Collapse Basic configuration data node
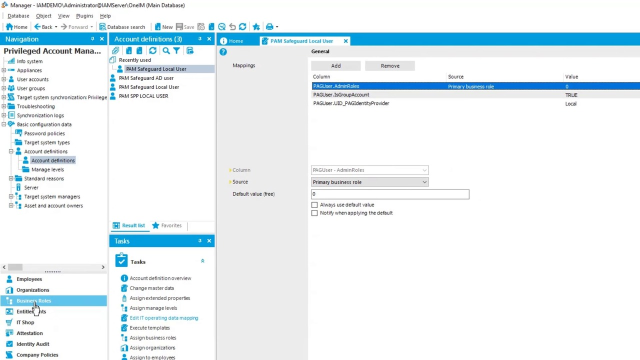The height and width of the screenshot is (360, 640). pos(4,124)
